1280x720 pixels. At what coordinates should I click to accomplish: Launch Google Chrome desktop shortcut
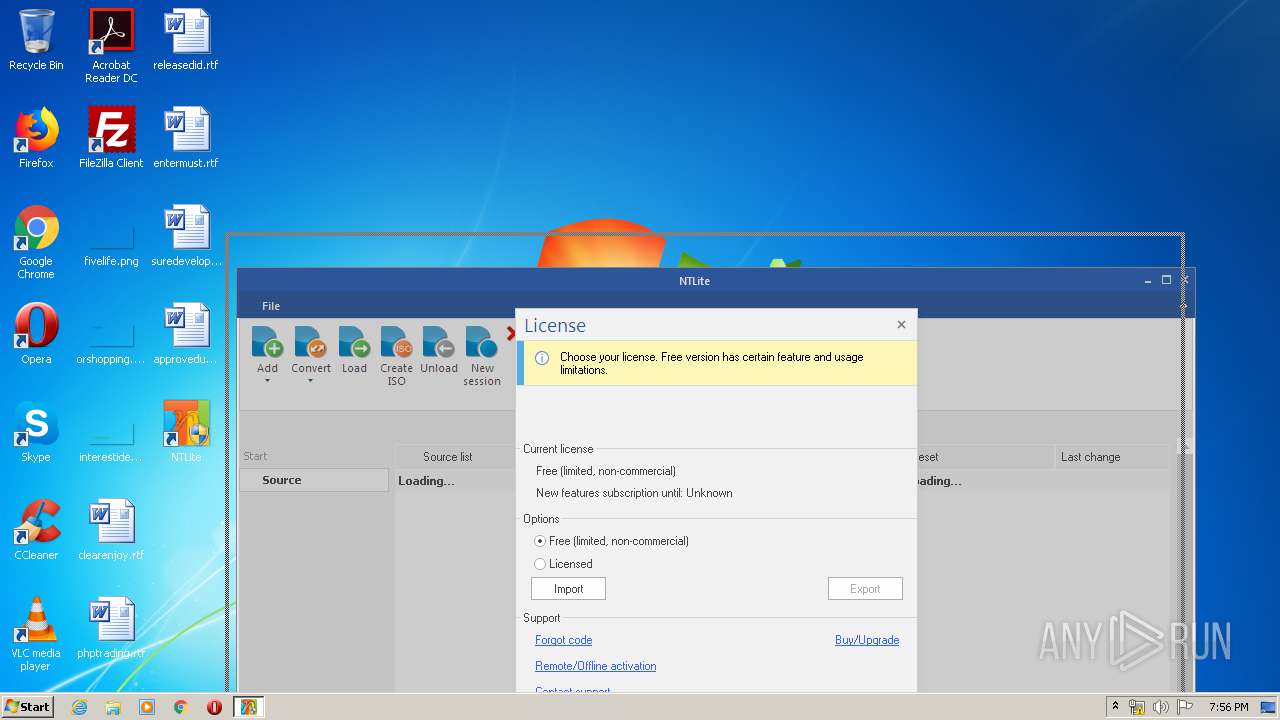click(x=36, y=242)
